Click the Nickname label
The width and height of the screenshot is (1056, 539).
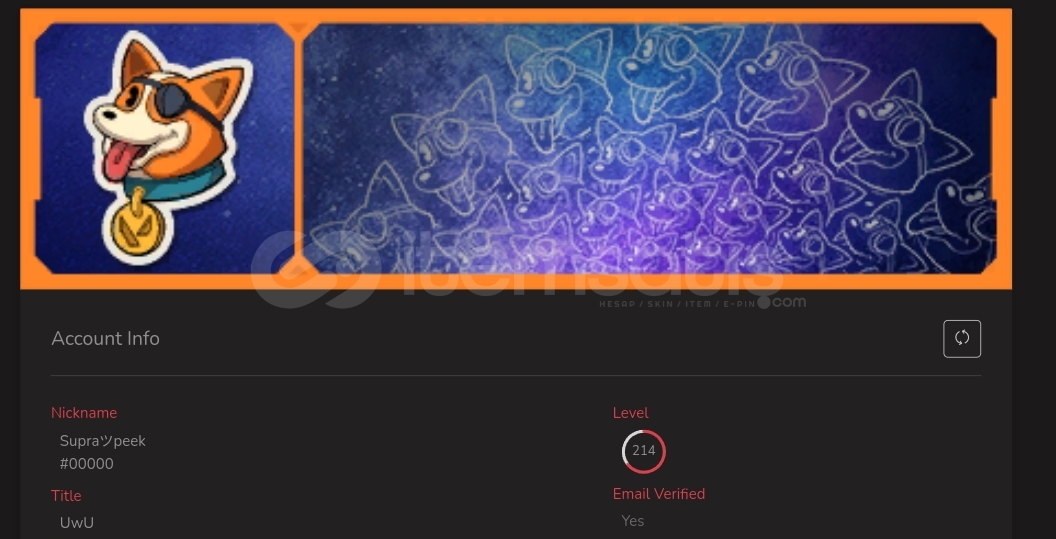84,413
